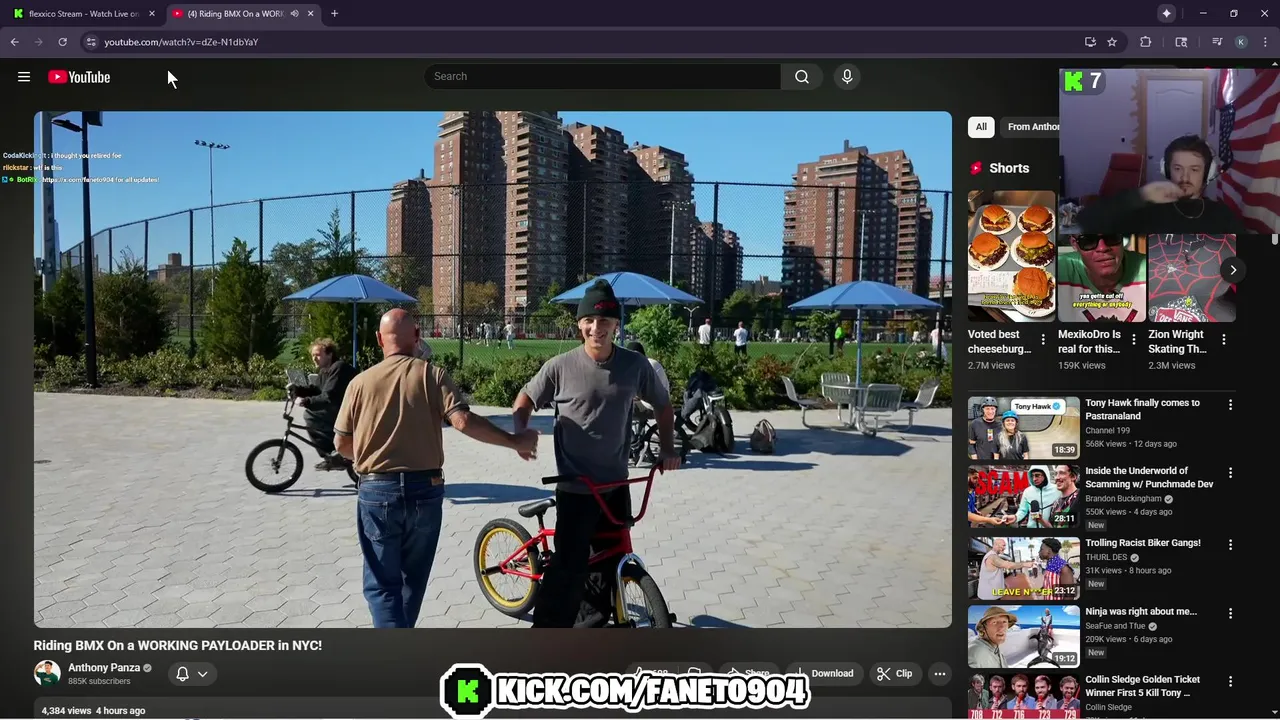This screenshot has width=1280, height=720.
Task: Open options for Tony Hawk Pastranaland video
Action: [1230, 405]
